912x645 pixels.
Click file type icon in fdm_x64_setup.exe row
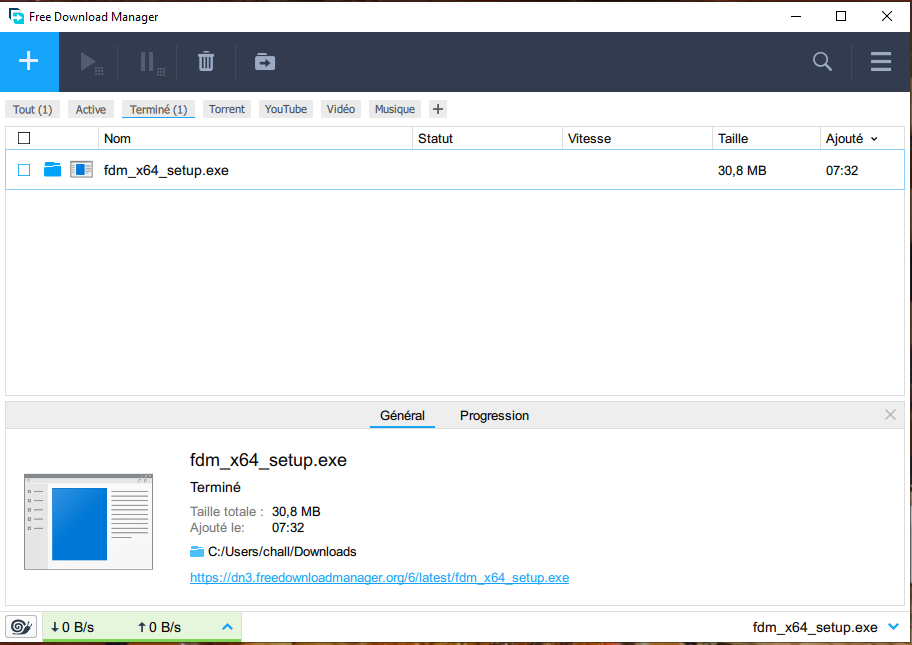pos(81,169)
